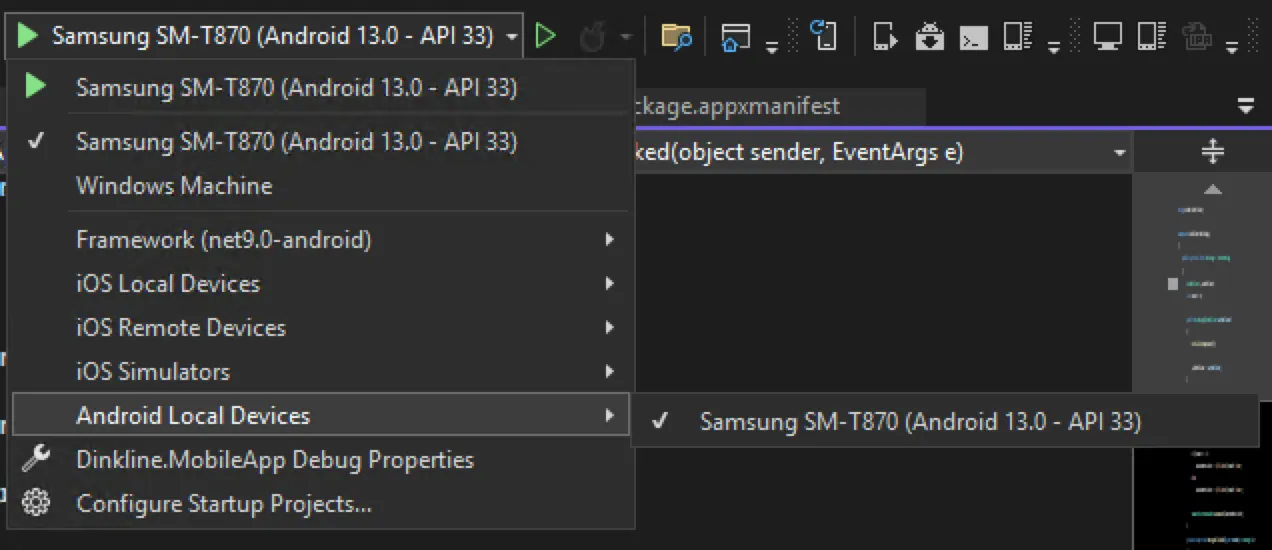
Task: Select top Samsung SM-T870 entry with play icon
Action: (321, 87)
